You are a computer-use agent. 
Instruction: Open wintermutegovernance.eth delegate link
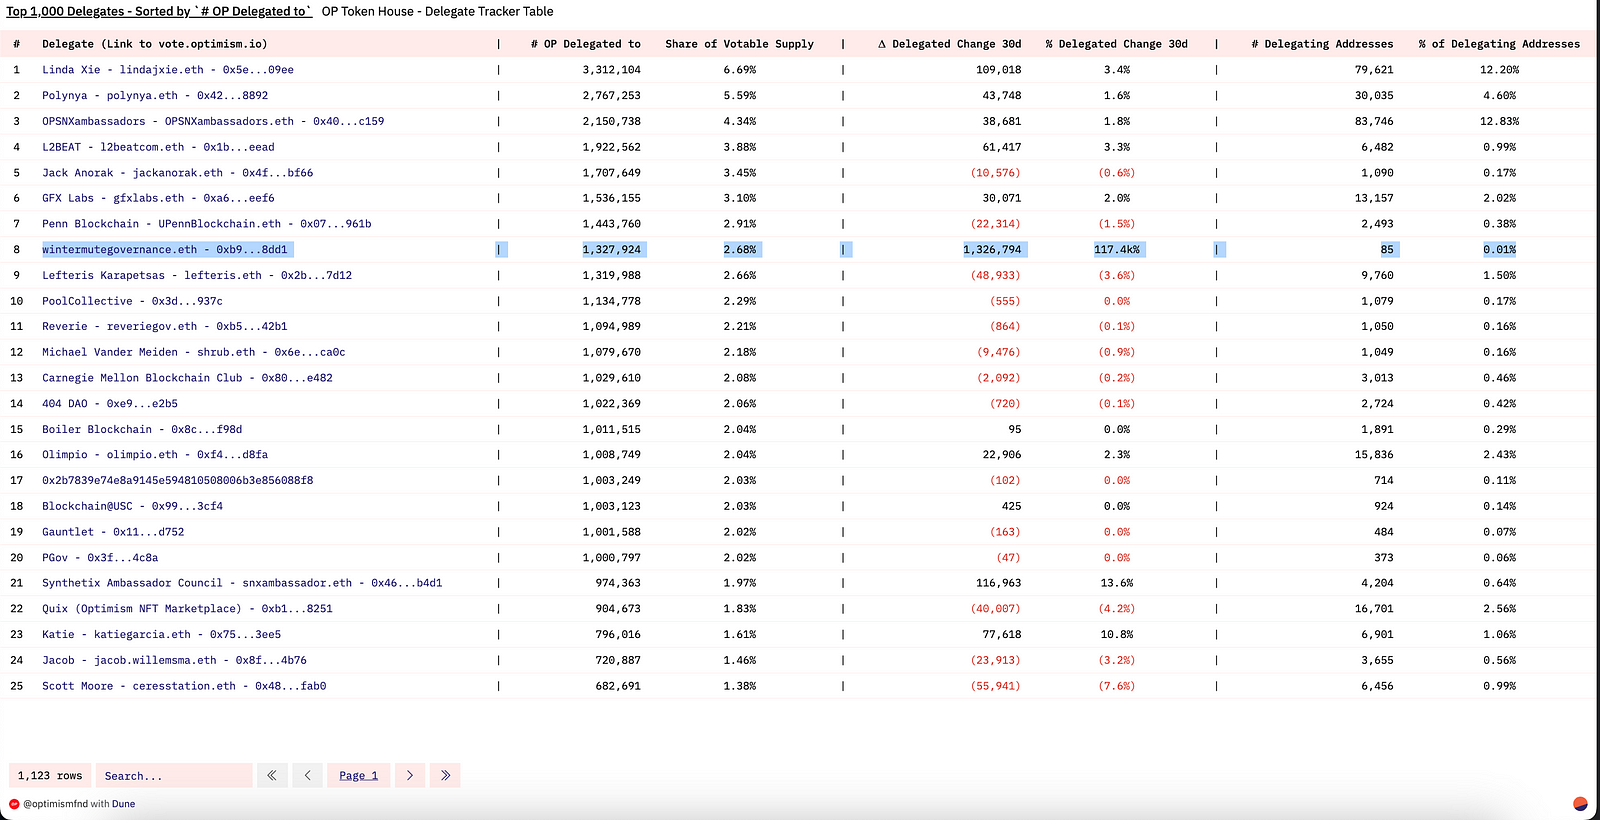(x=165, y=250)
